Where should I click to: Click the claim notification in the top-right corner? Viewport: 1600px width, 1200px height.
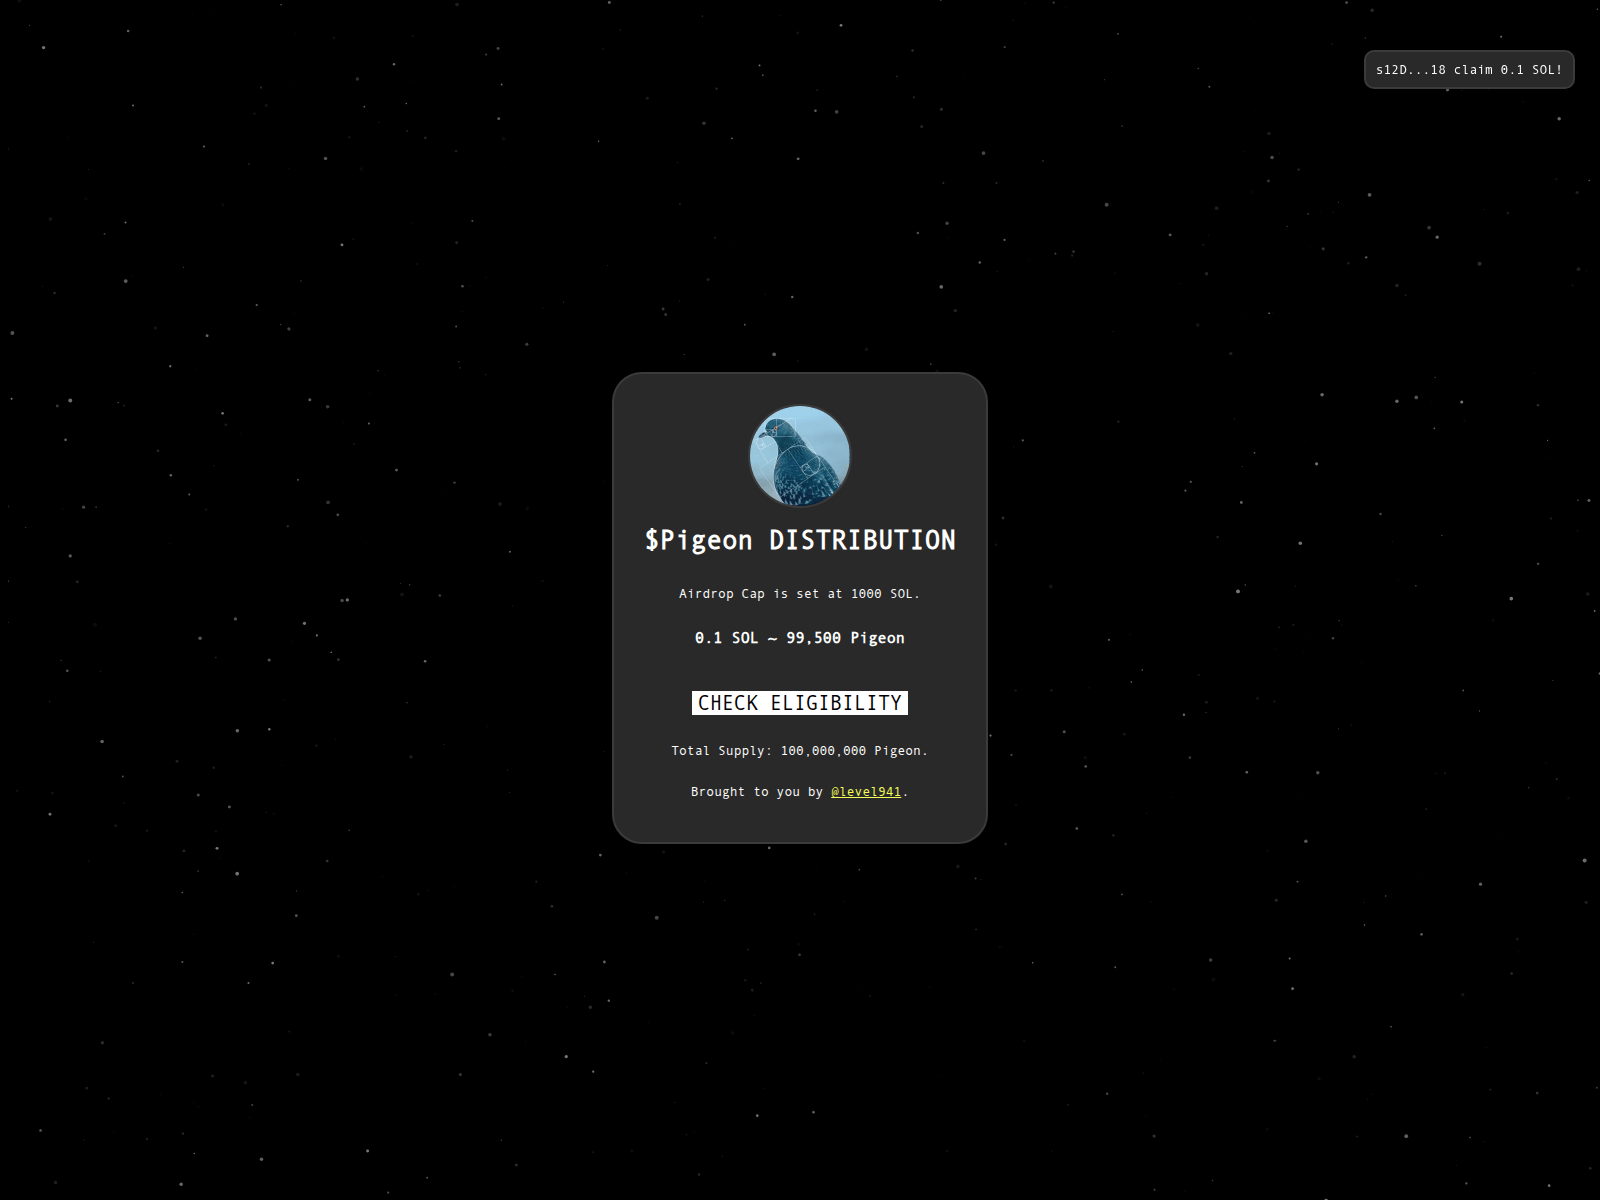click(x=1468, y=69)
